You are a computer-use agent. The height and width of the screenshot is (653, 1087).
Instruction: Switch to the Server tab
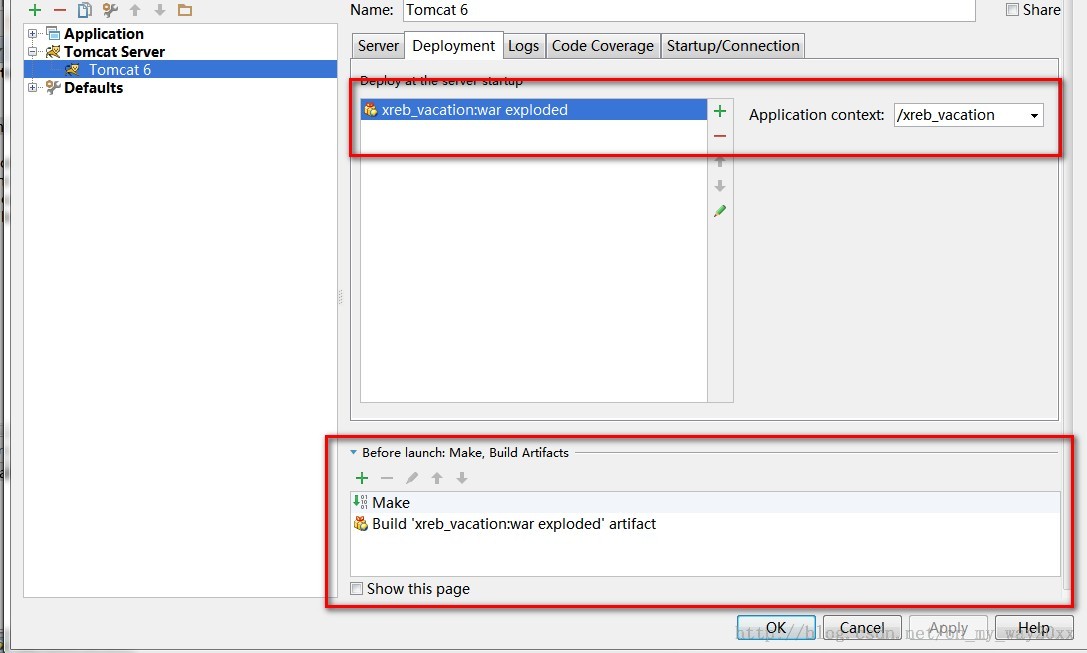click(378, 46)
